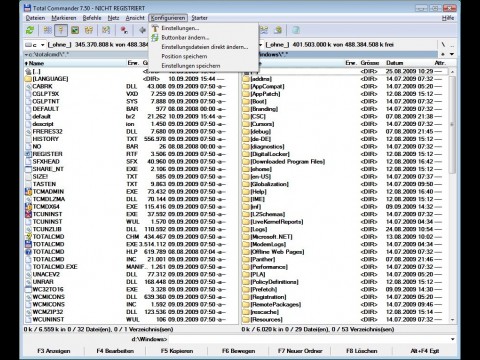Click right panel scrollbar down arrow
Screen dimensions: 480x360
(x=452, y=320)
